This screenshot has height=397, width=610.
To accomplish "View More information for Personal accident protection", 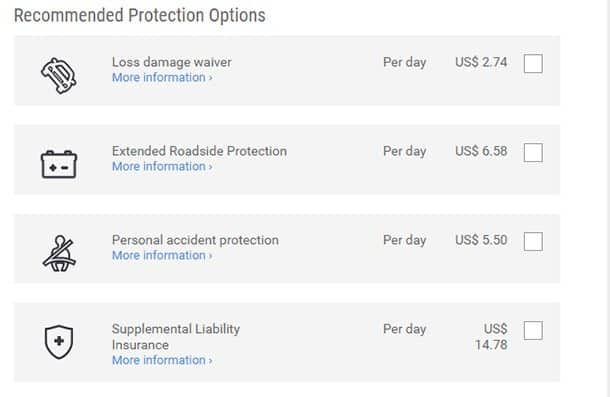I will [162, 255].
